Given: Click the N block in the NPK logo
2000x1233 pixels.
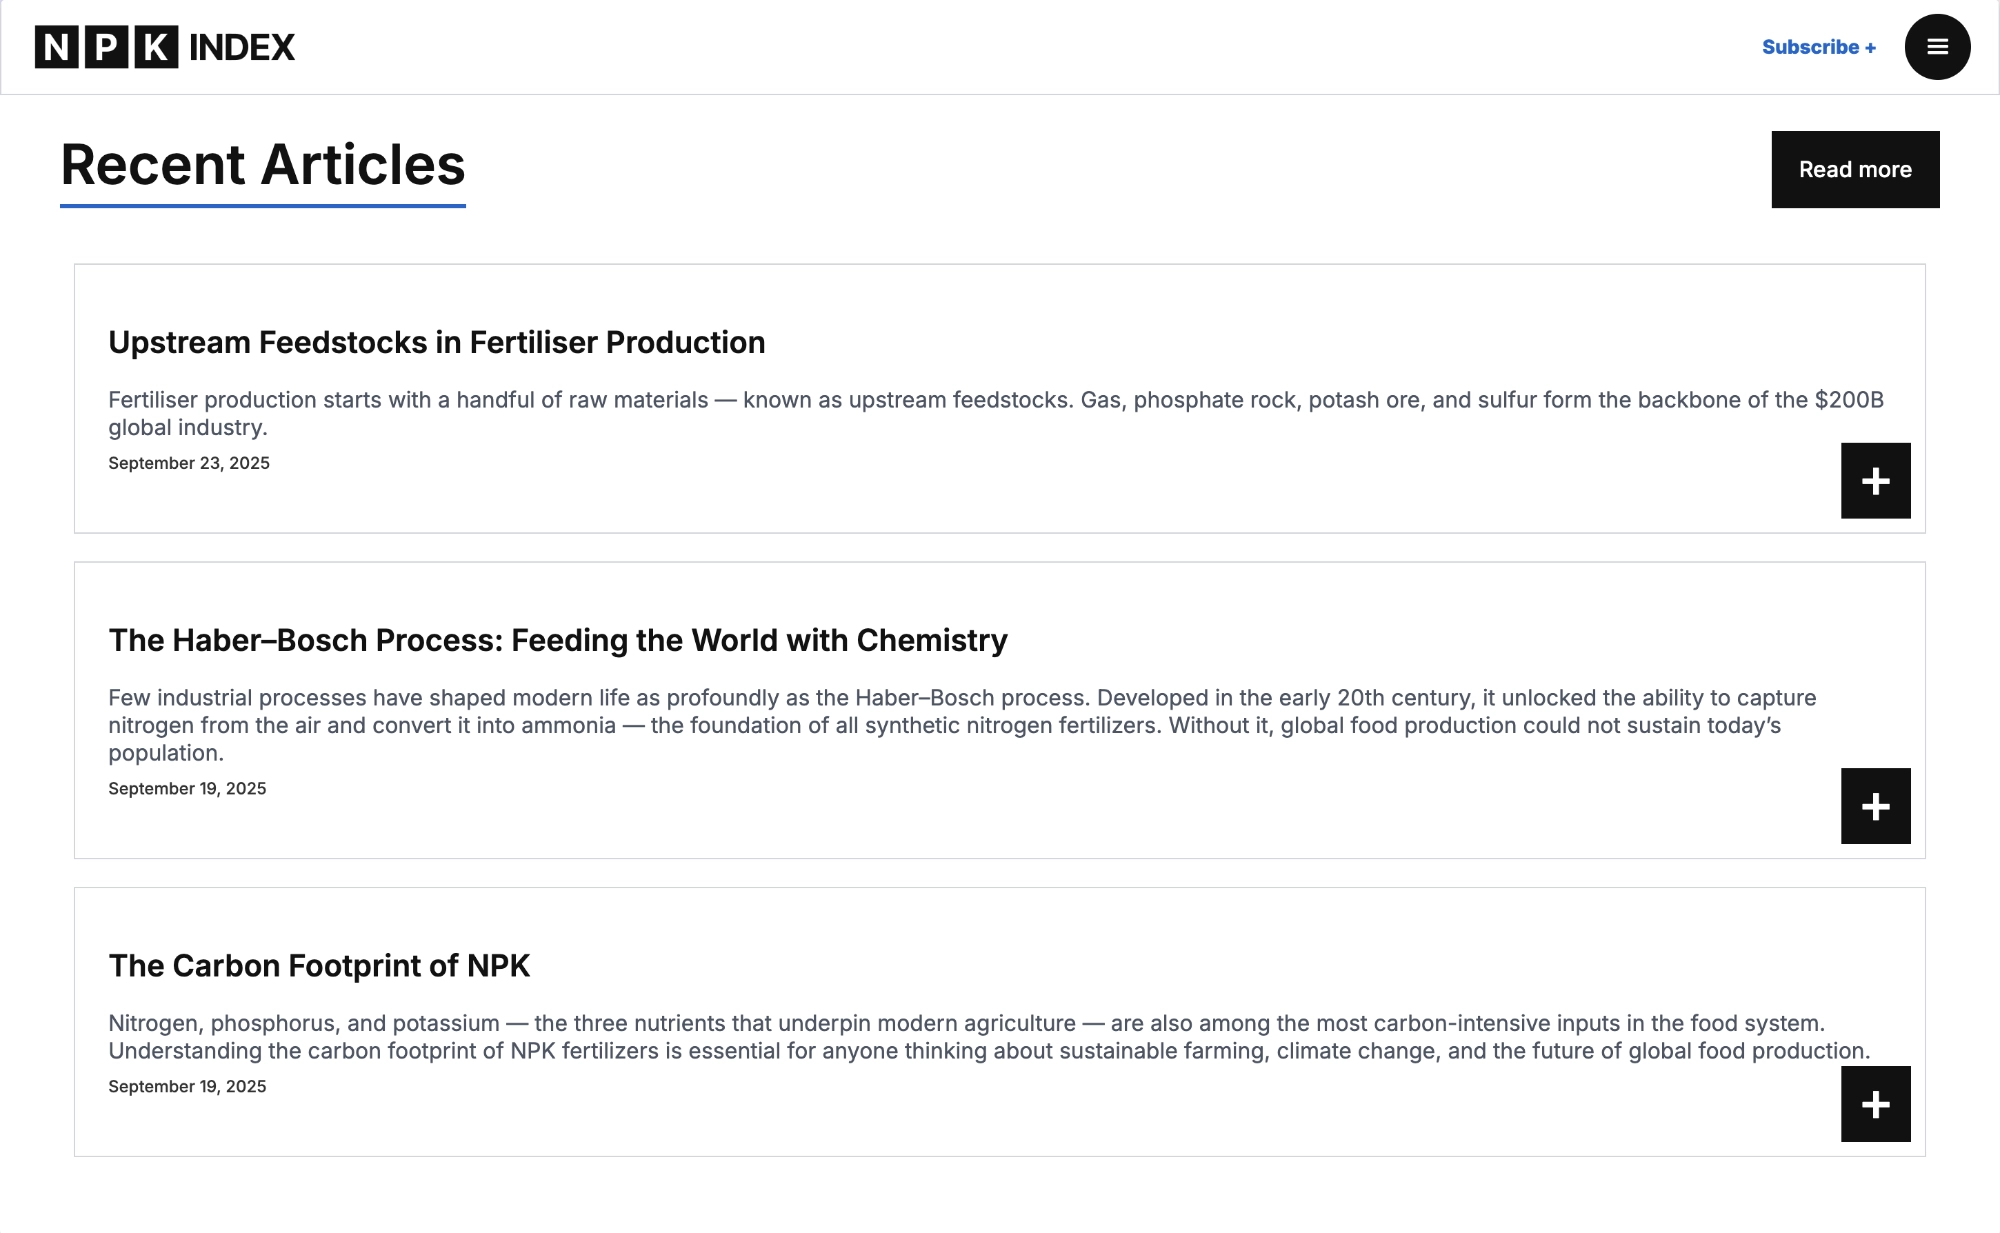Looking at the screenshot, I should coord(57,47).
